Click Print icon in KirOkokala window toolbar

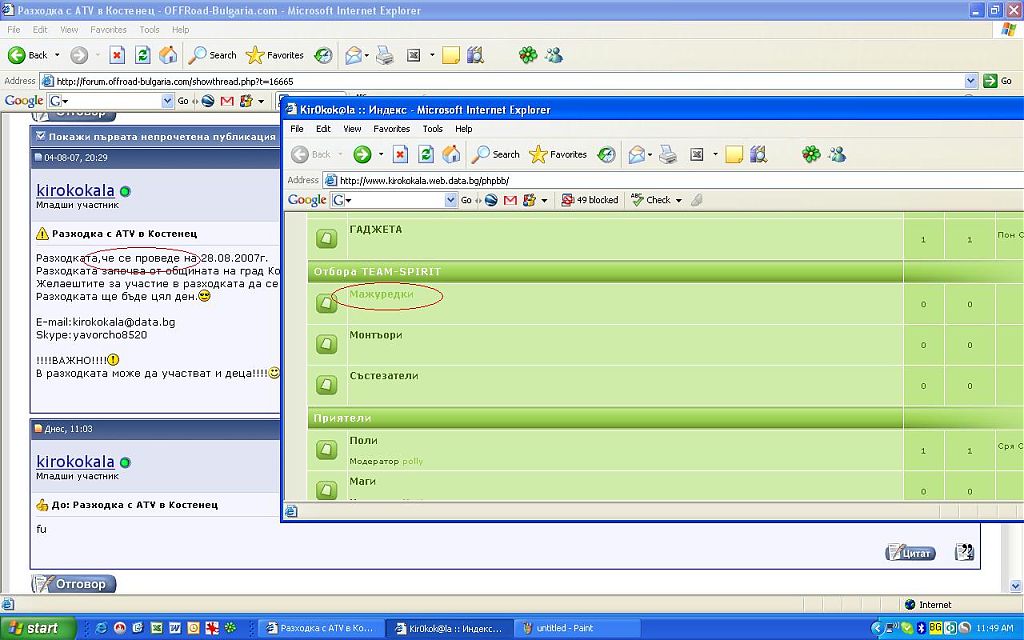pyautogui.click(x=668, y=154)
